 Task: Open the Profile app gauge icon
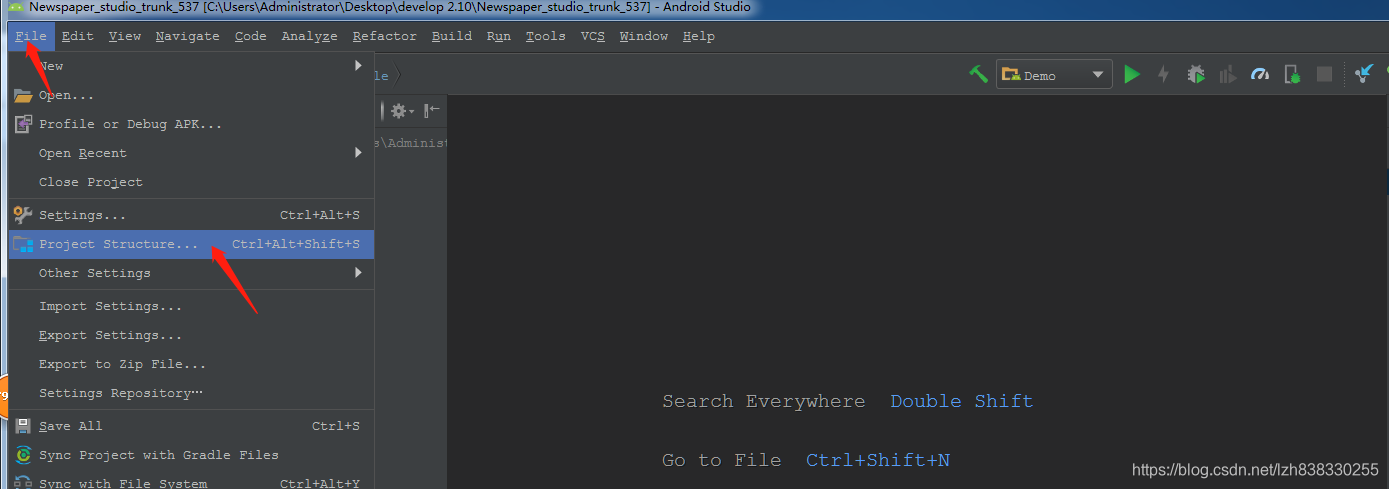1260,75
